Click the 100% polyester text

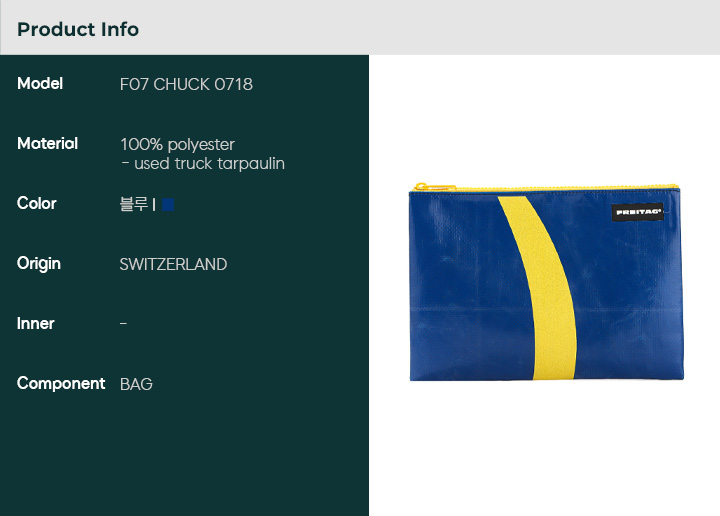pos(177,145)
